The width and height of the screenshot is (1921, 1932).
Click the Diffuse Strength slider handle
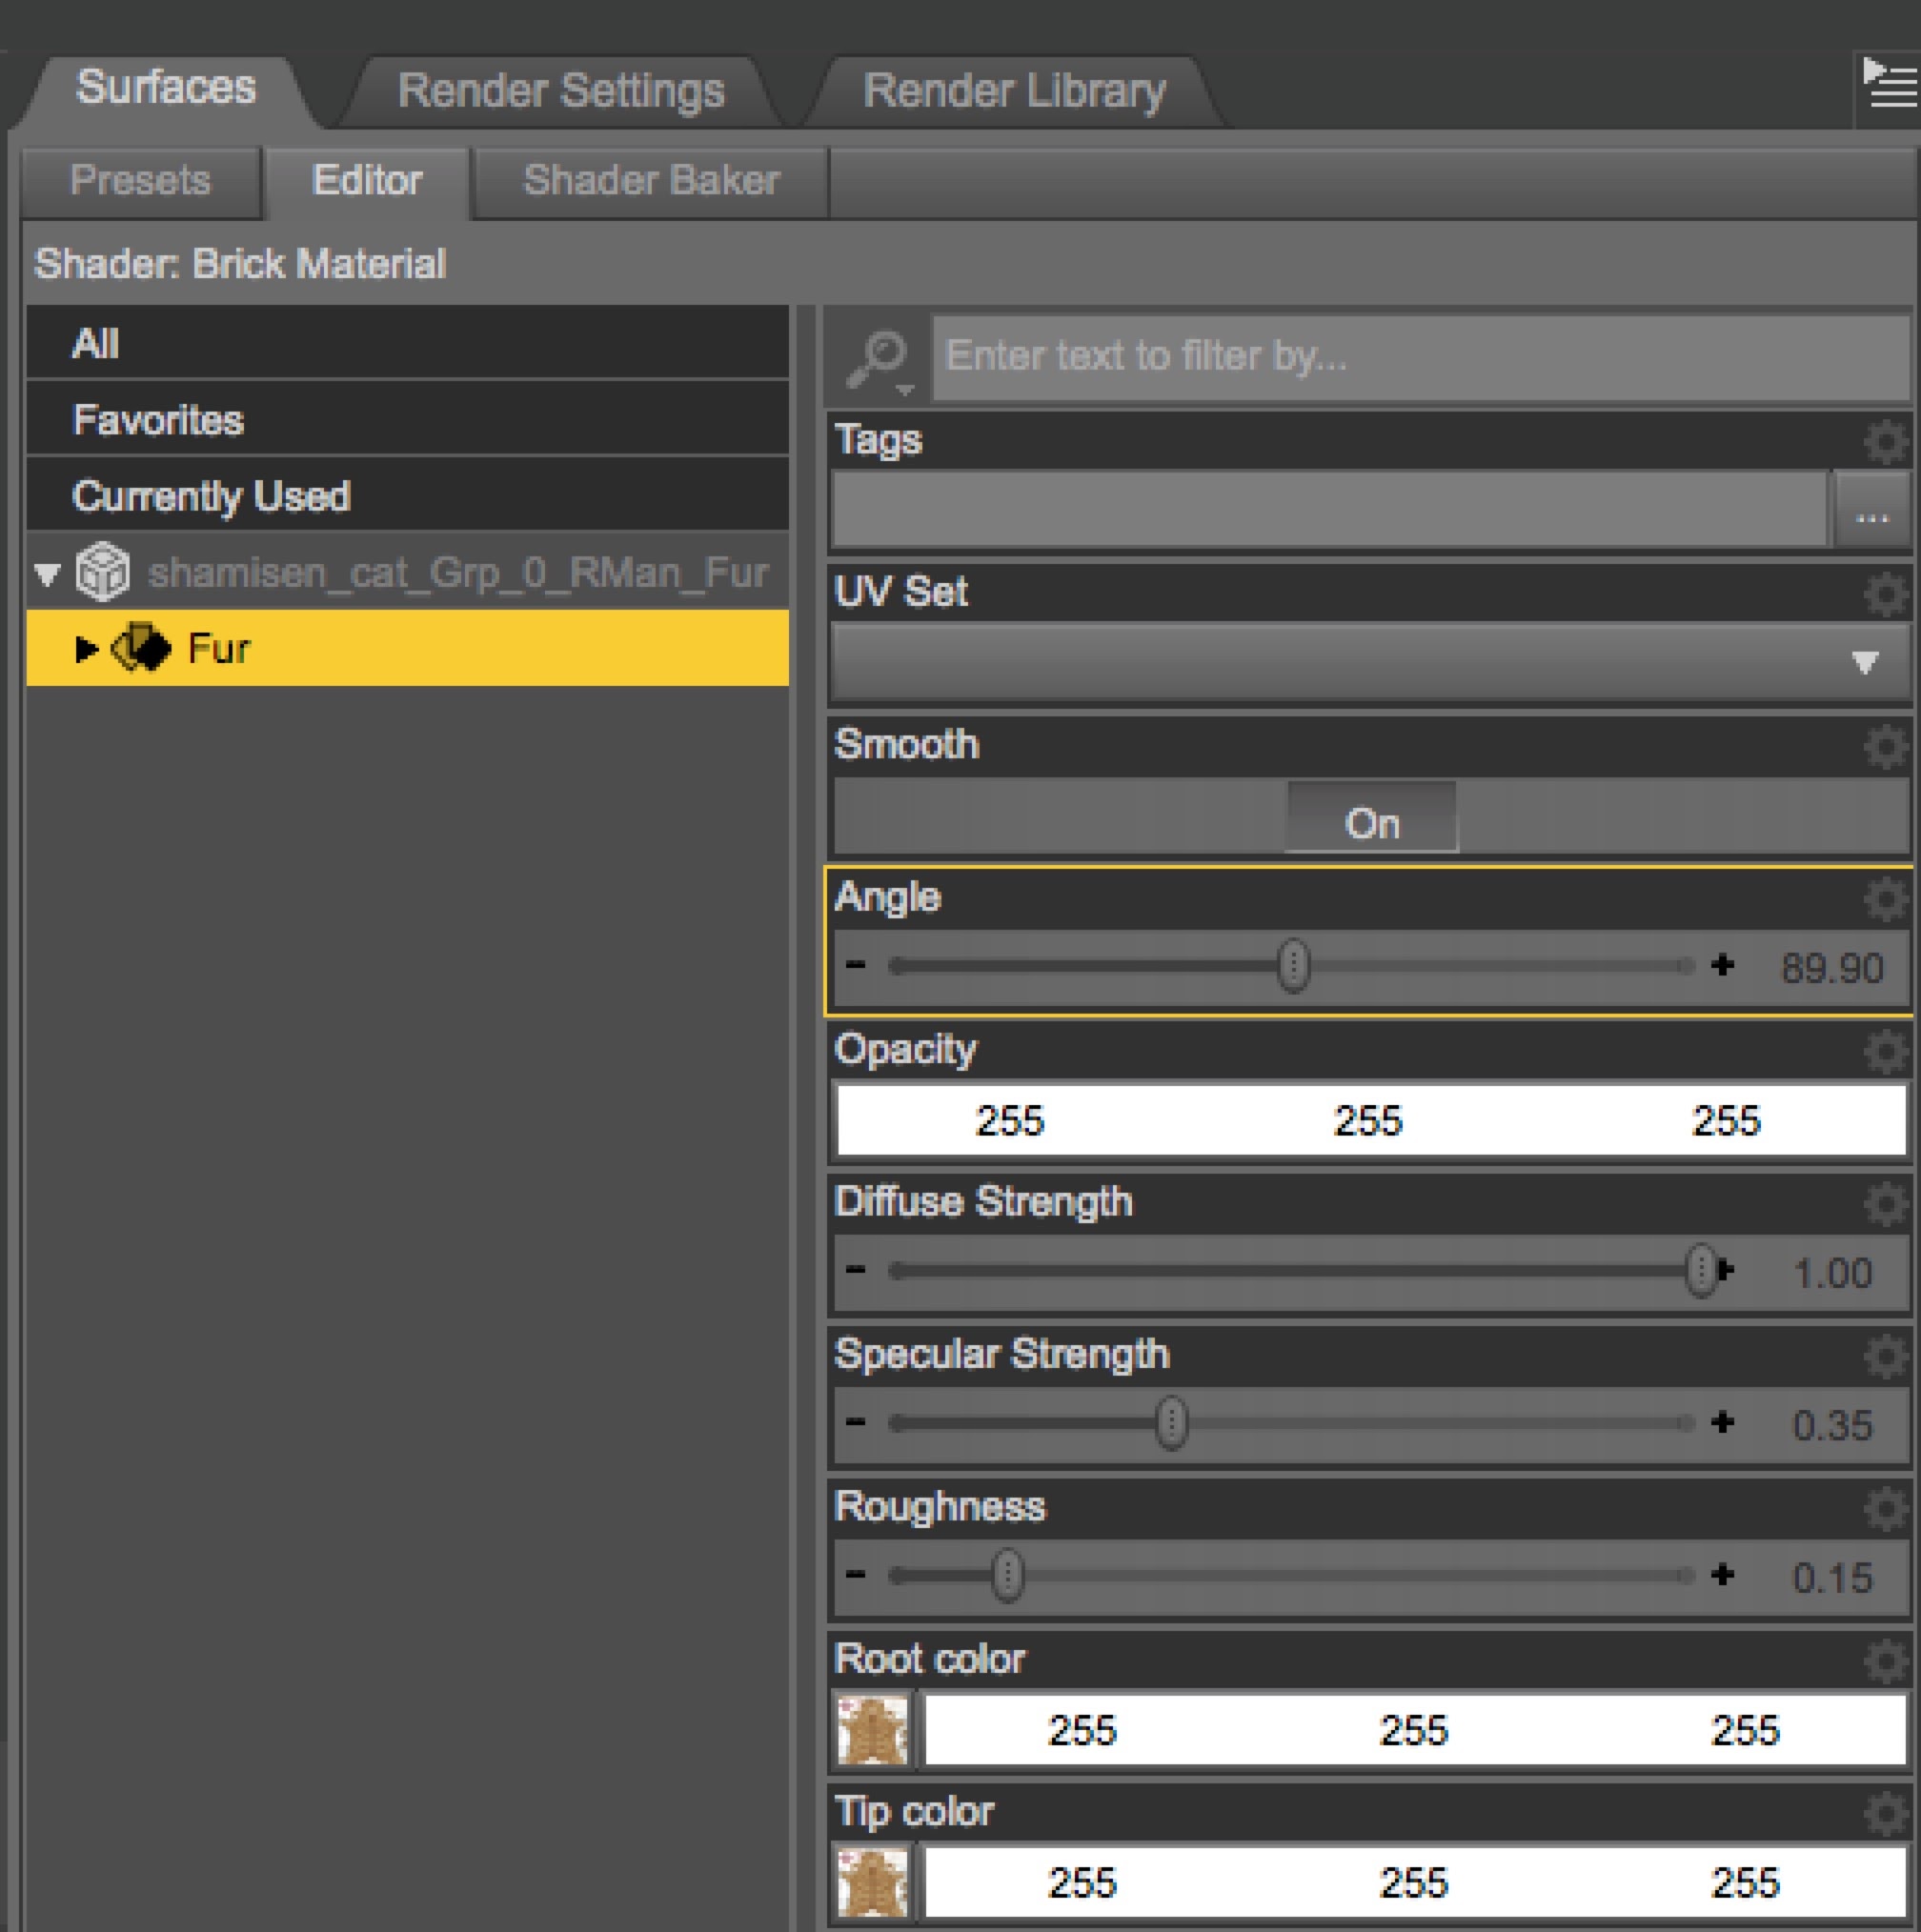[x=1700, y=1271]
